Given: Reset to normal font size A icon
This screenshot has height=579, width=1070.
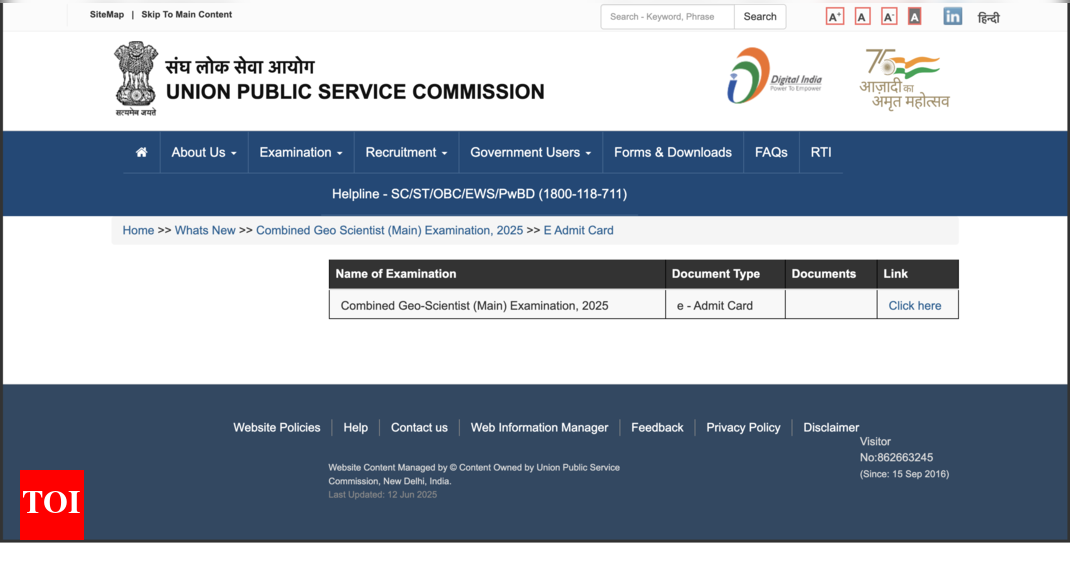Looking at the screenshot, I should point(862,16).
